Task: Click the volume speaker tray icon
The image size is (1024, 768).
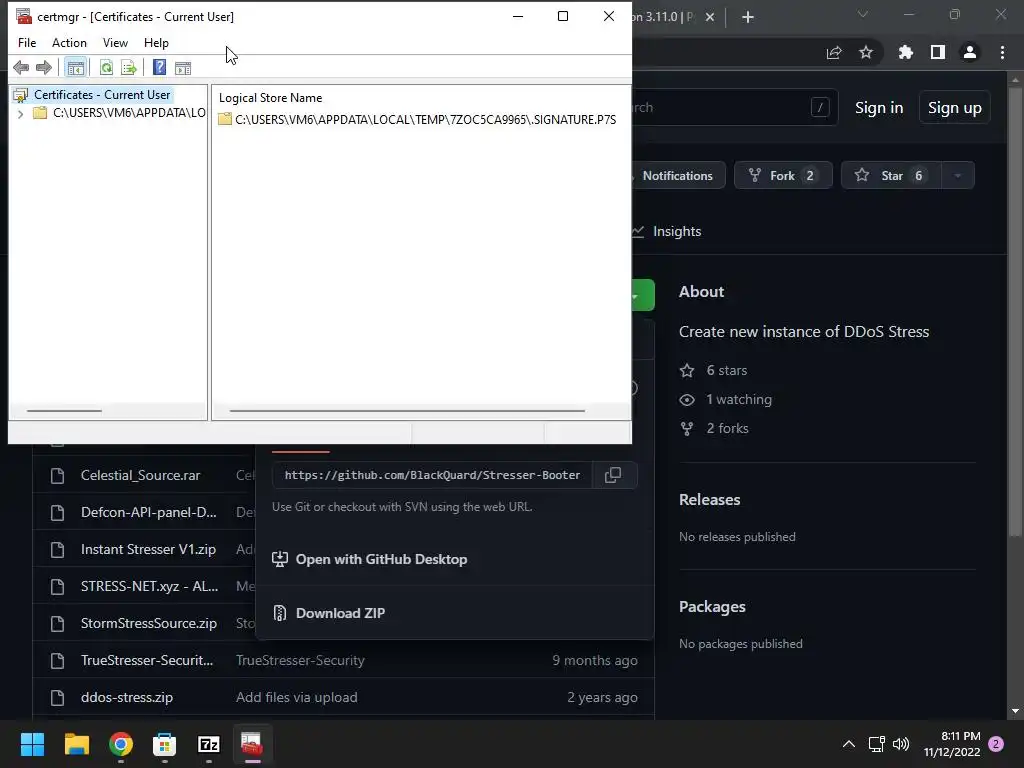Action: 901,744
